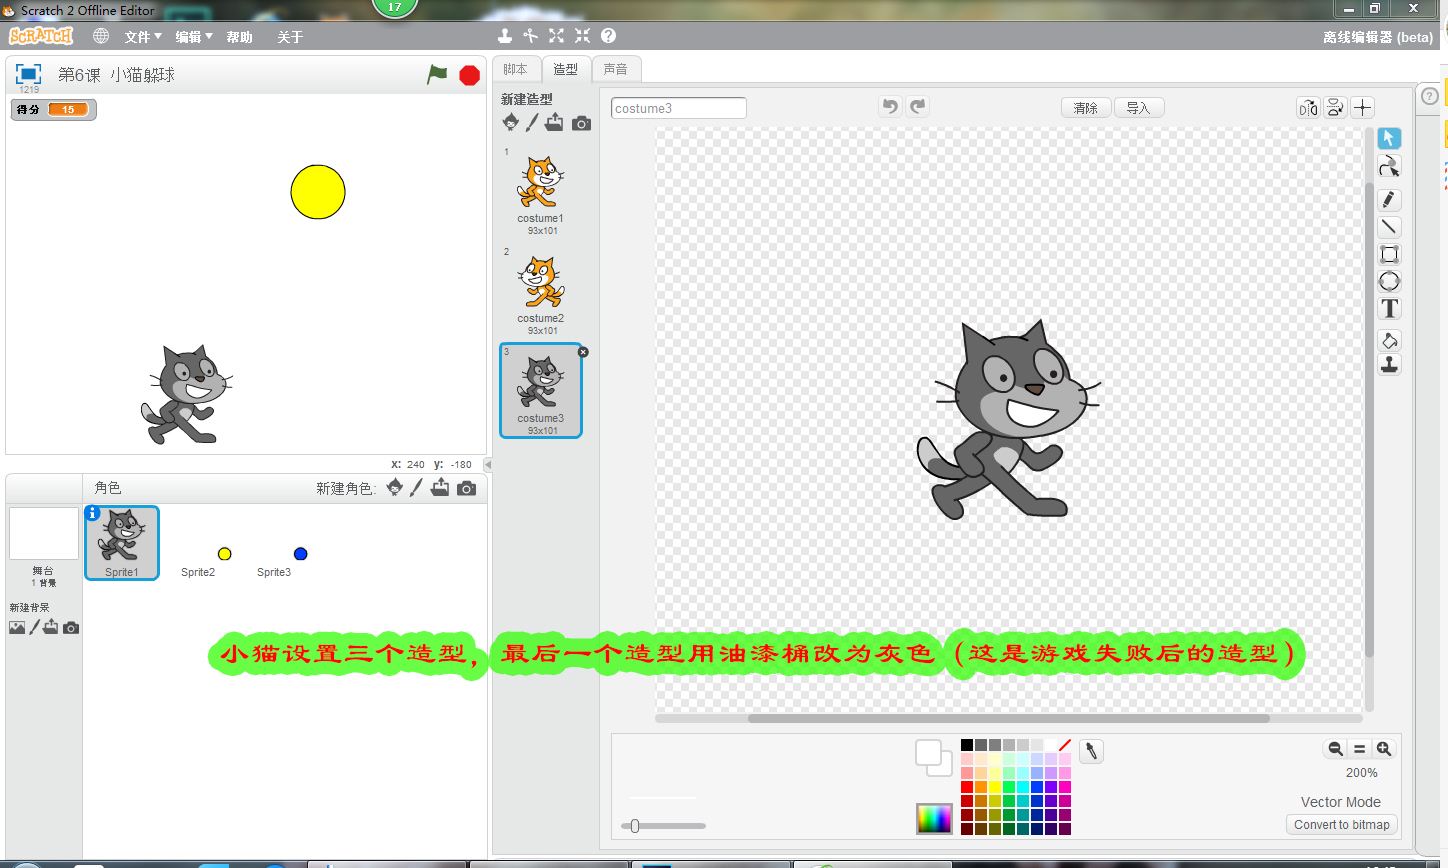Pick the black color swatch
1448x868 pixels.
pos(967,745)
